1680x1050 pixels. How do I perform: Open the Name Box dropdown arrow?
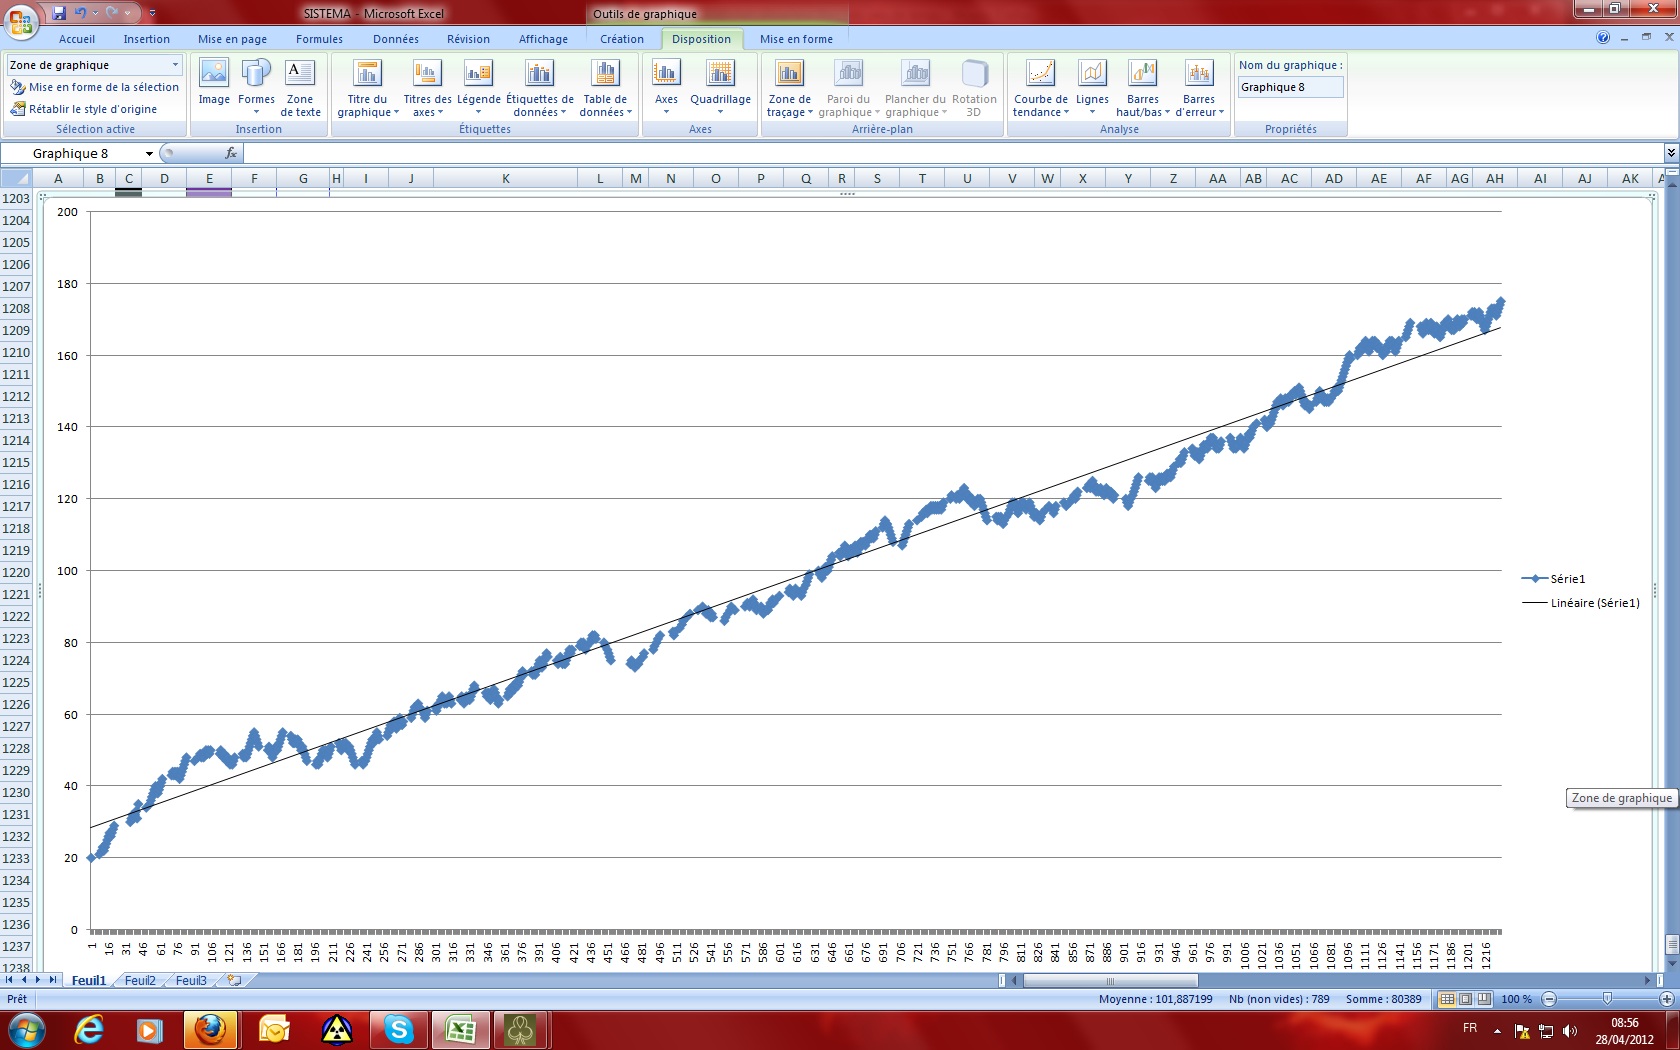coord(149,154)
